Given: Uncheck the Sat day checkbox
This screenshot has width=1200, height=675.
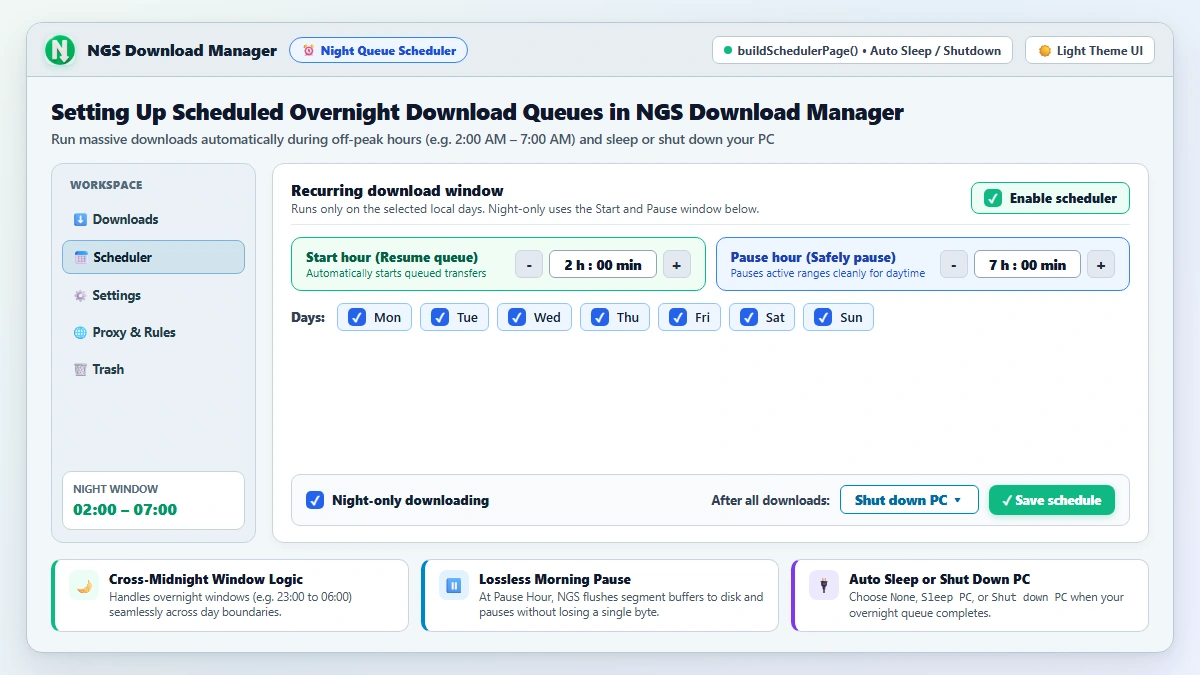Looking at the screenshot, I should (x=749, y=317).
